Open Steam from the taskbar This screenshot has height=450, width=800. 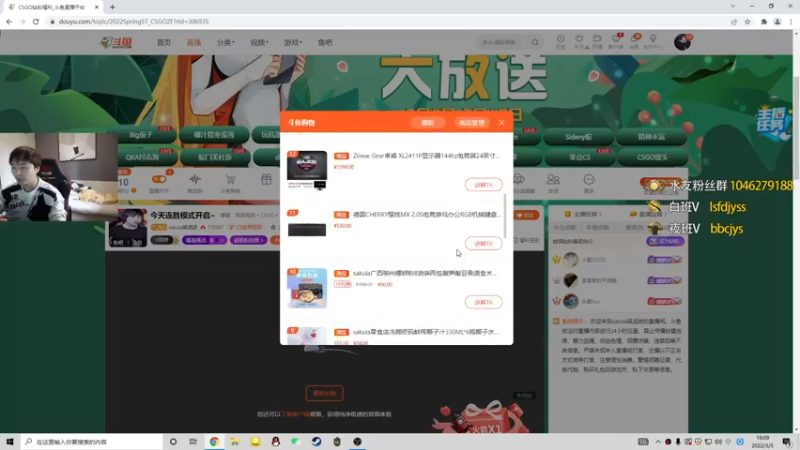316,441
